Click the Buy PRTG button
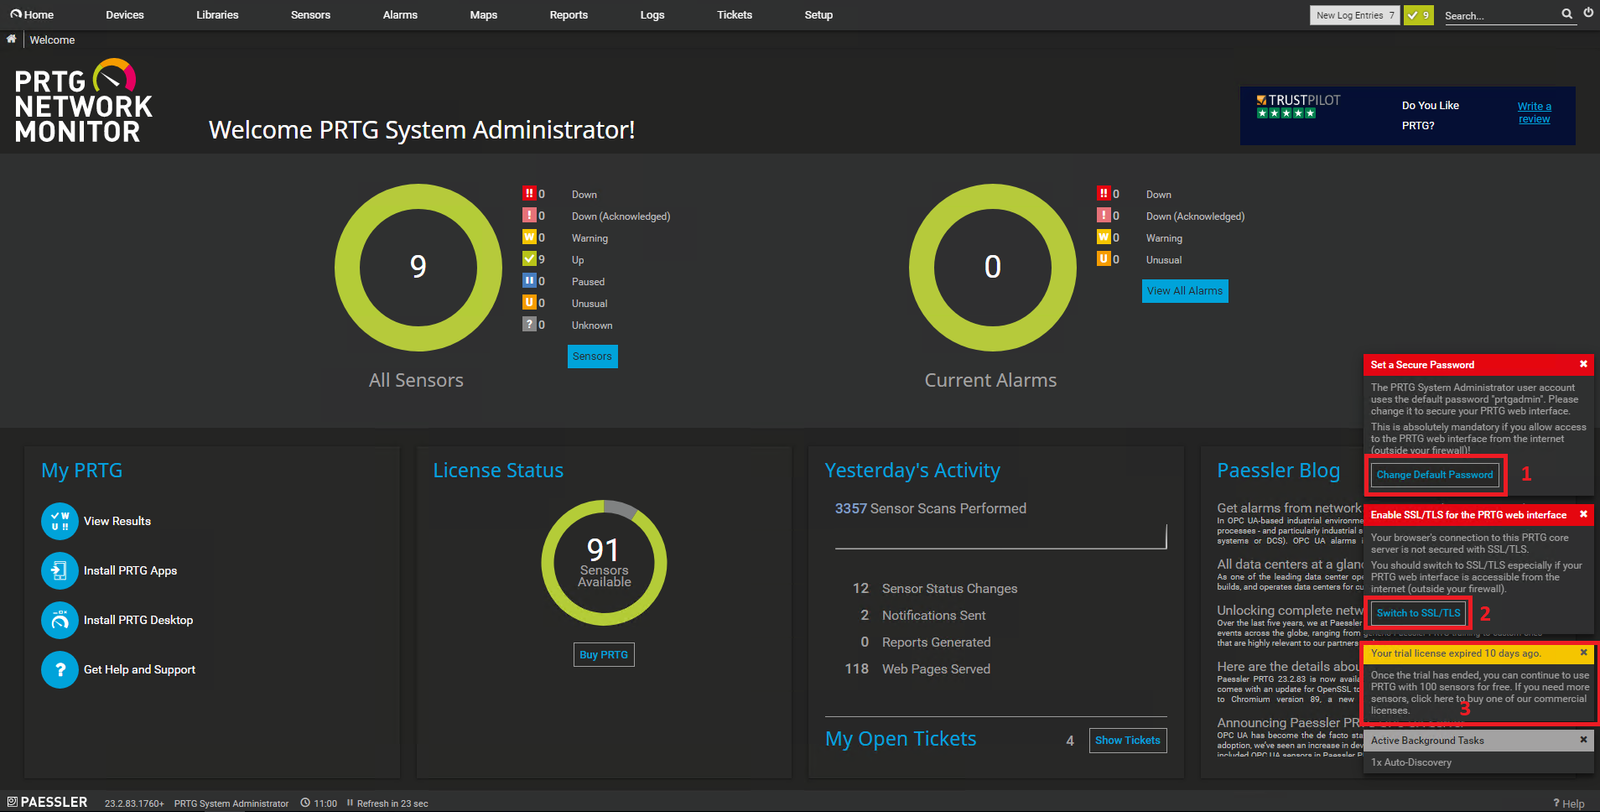The width and height of the screenshot is (1600, 812). click(604, 655)
